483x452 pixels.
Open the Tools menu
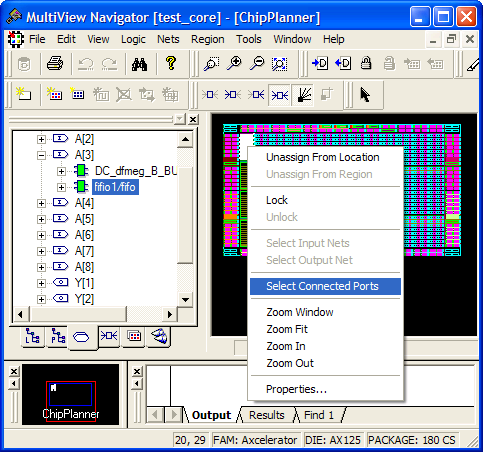pyautogui.click(x=249, y=39)
